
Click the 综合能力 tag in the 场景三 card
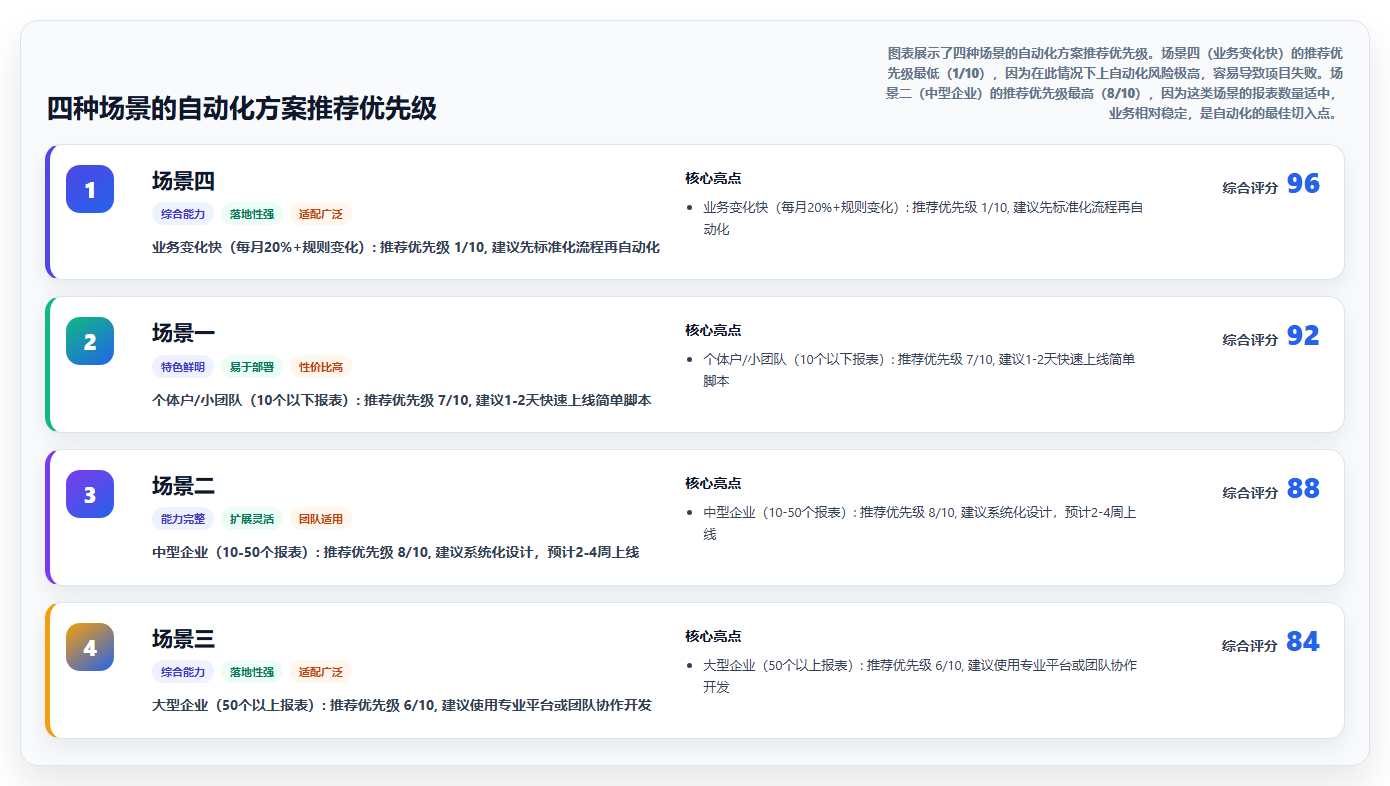tap(183, 672)
